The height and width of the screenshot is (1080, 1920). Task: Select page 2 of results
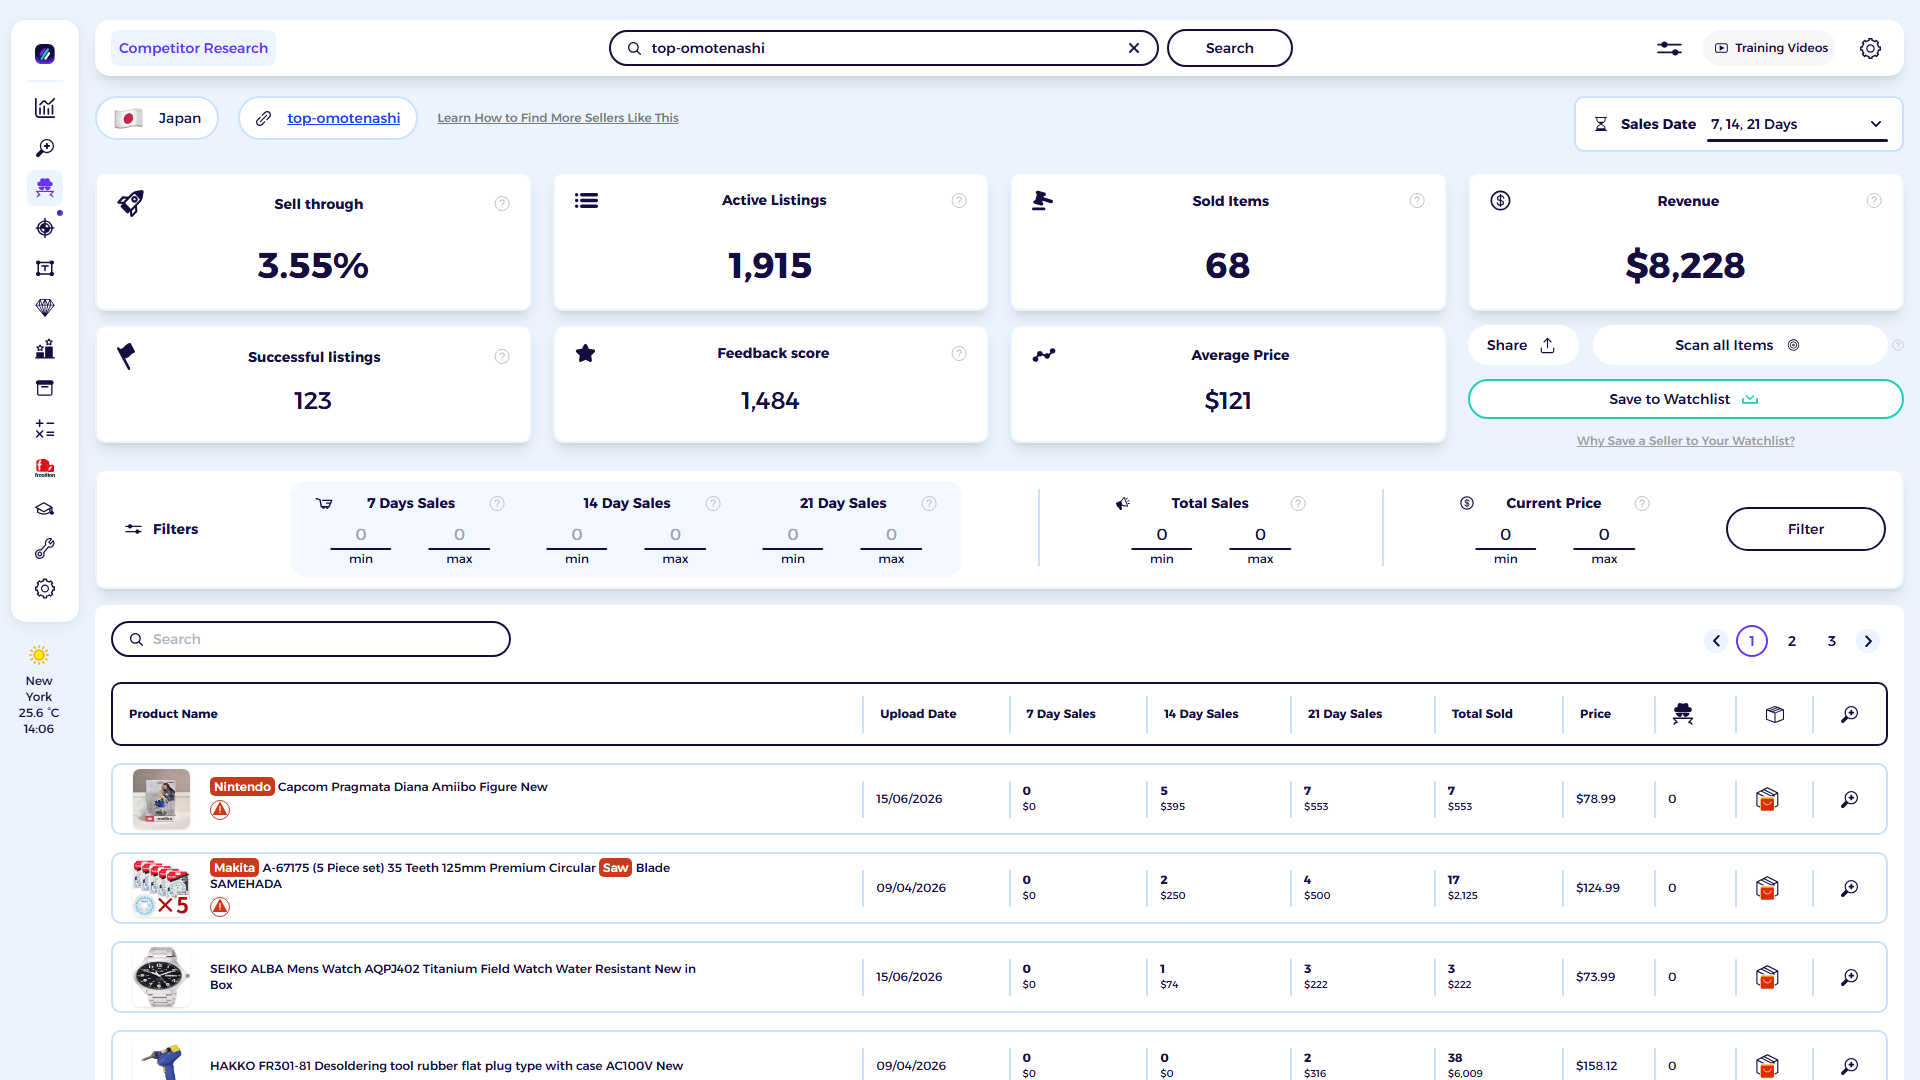tap(1792, 641)
